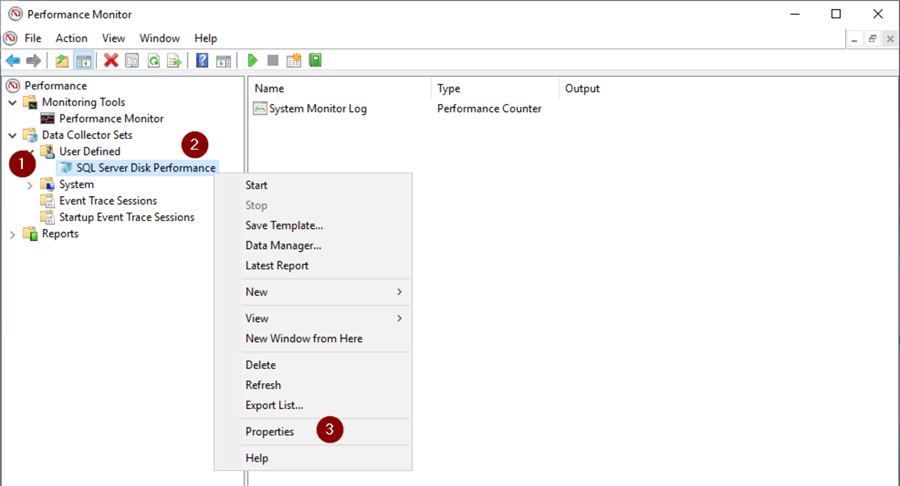Collapse the Data Collector Sets node
This screenshot has height=486, width=900.
(13, 135)
